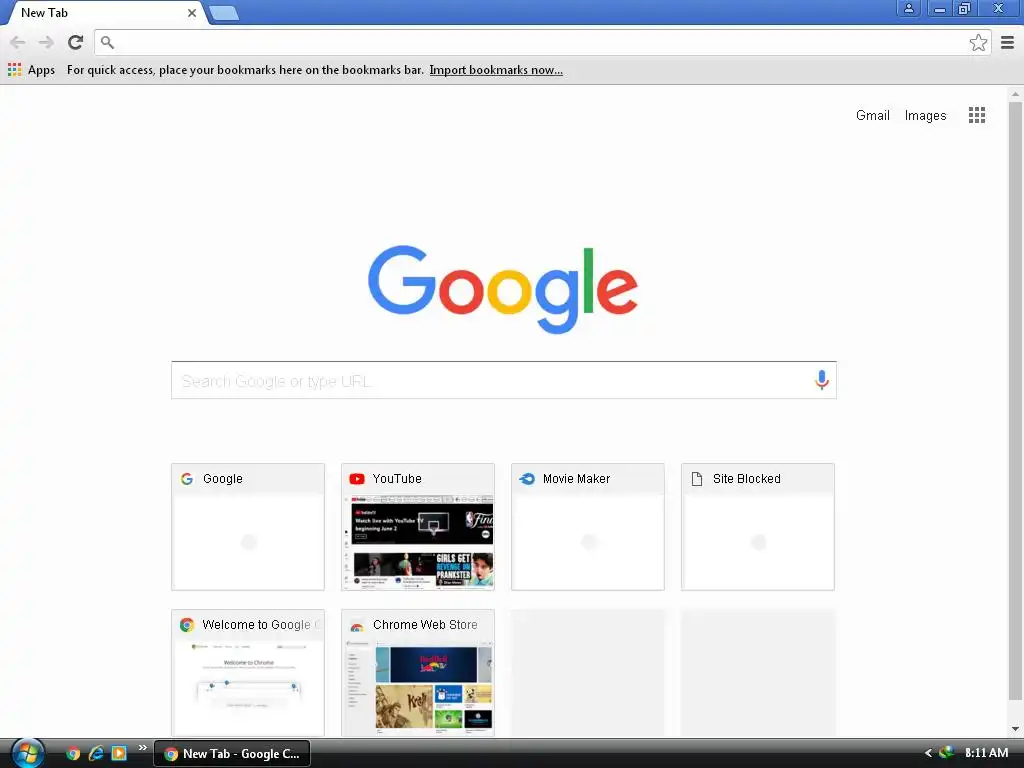
Task: Open a new tab with the tab button
Action: [x=224, y=13]
